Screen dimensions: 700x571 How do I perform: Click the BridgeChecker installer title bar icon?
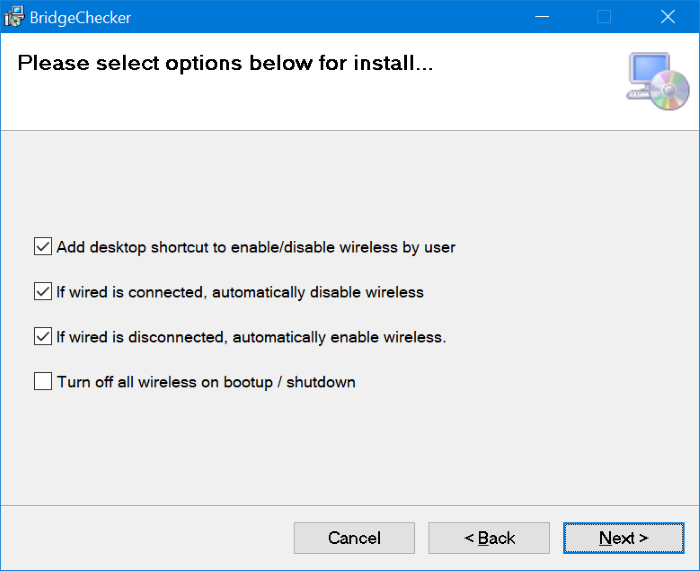point(14,17)
